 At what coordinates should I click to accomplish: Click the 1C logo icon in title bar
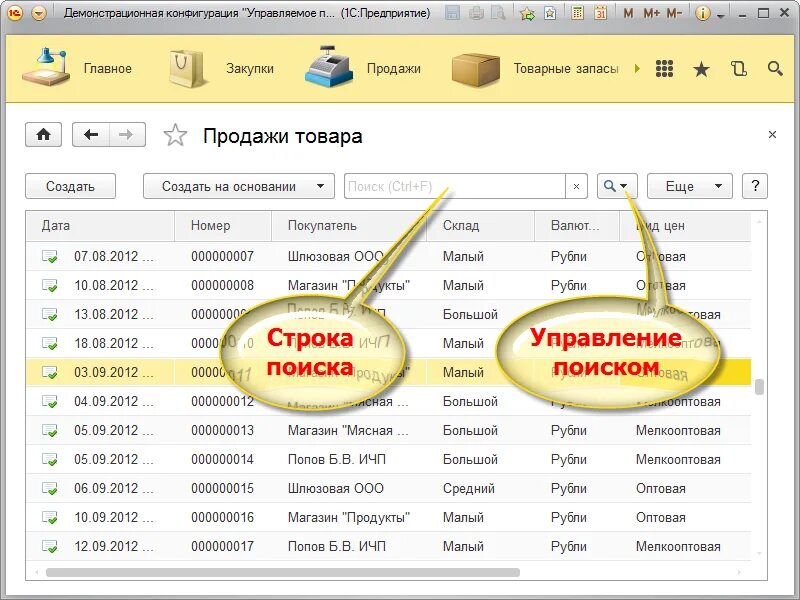pos(15,14)
